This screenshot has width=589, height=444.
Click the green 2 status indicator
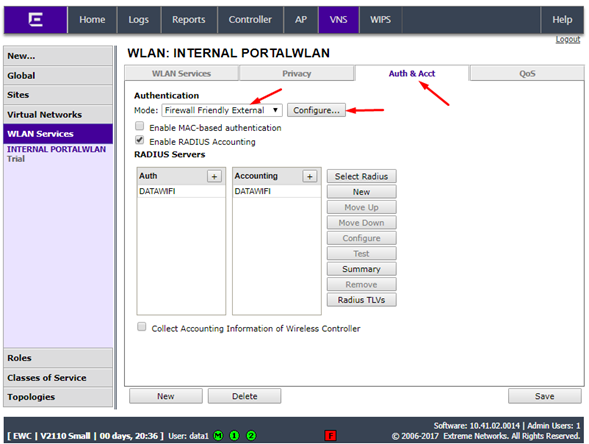point(251,435)
